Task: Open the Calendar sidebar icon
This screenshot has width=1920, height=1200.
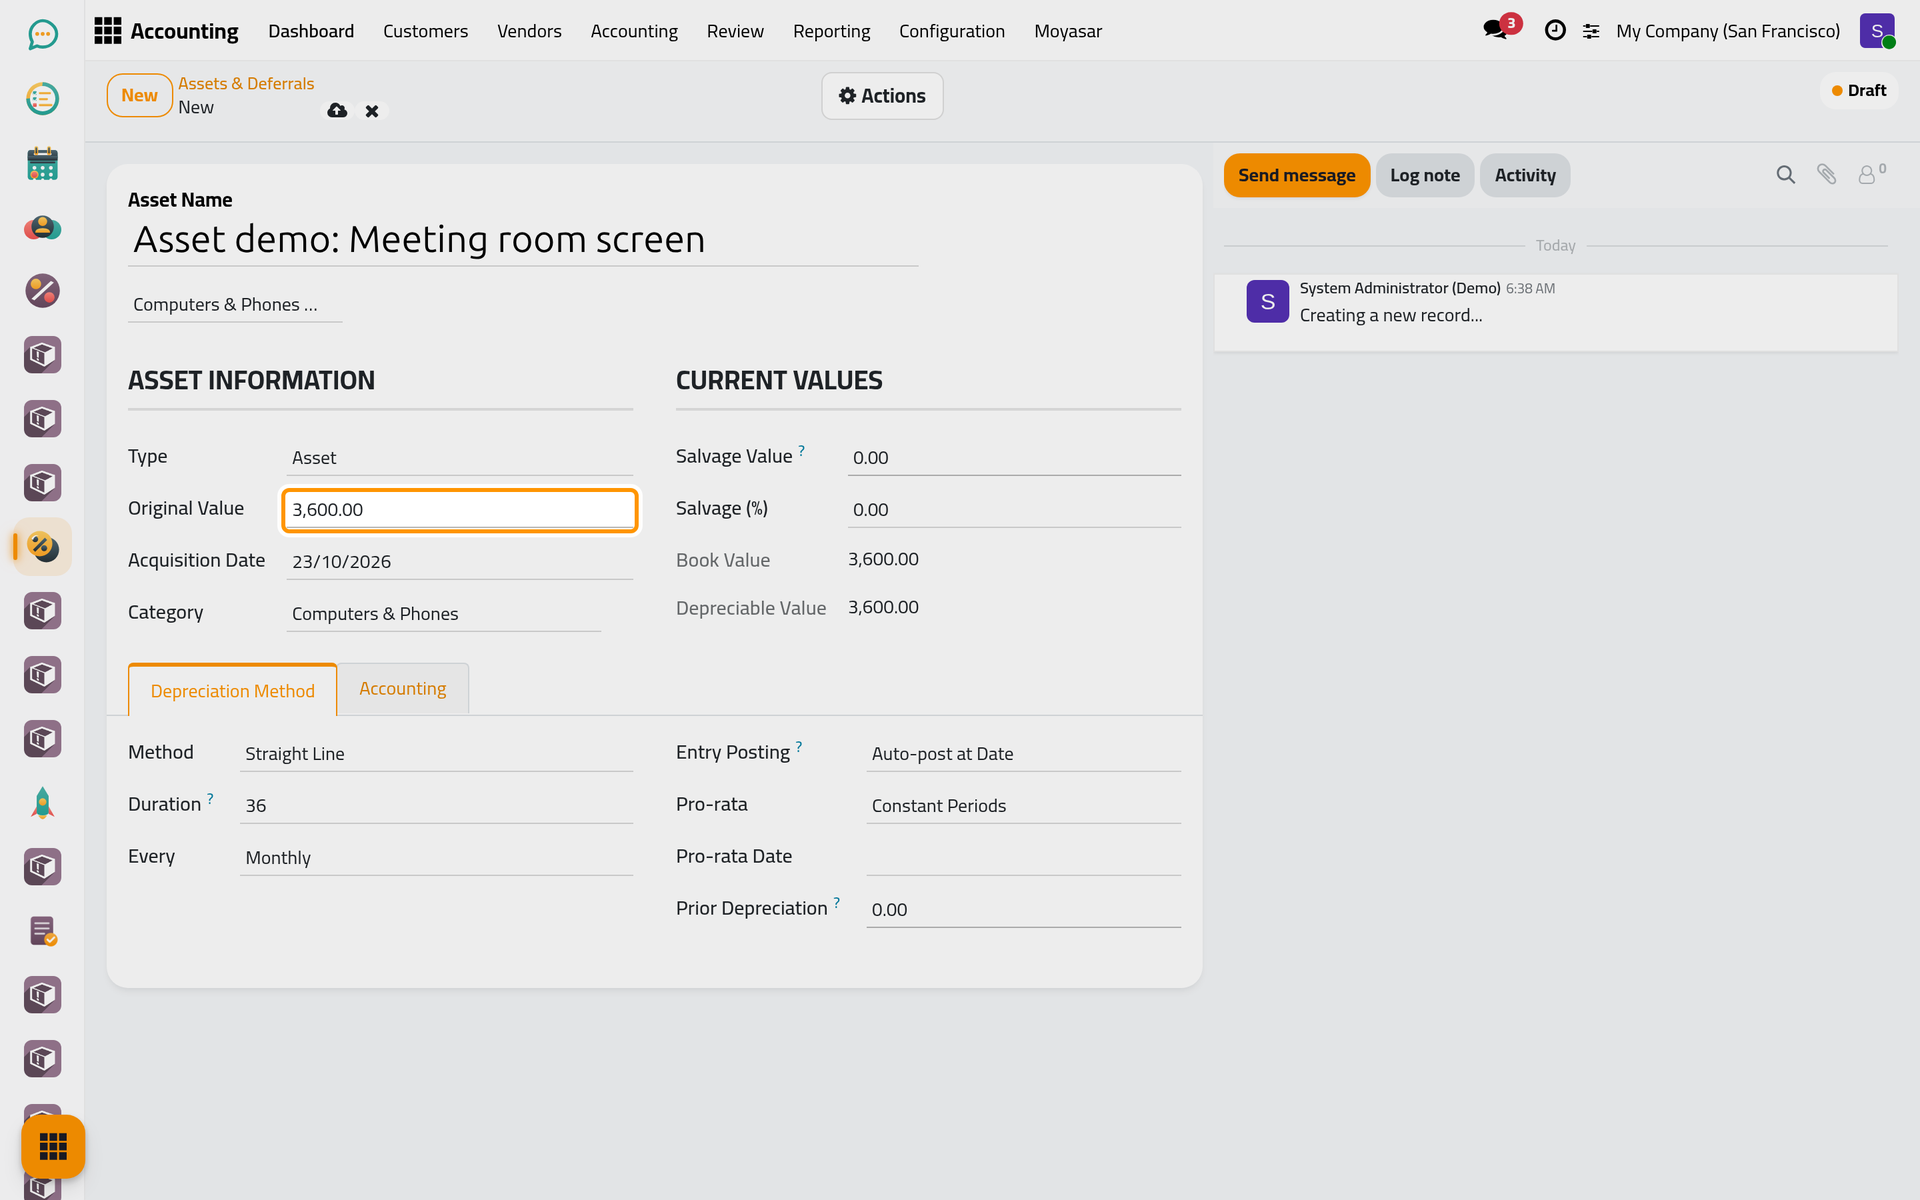Action: [42, 163]
